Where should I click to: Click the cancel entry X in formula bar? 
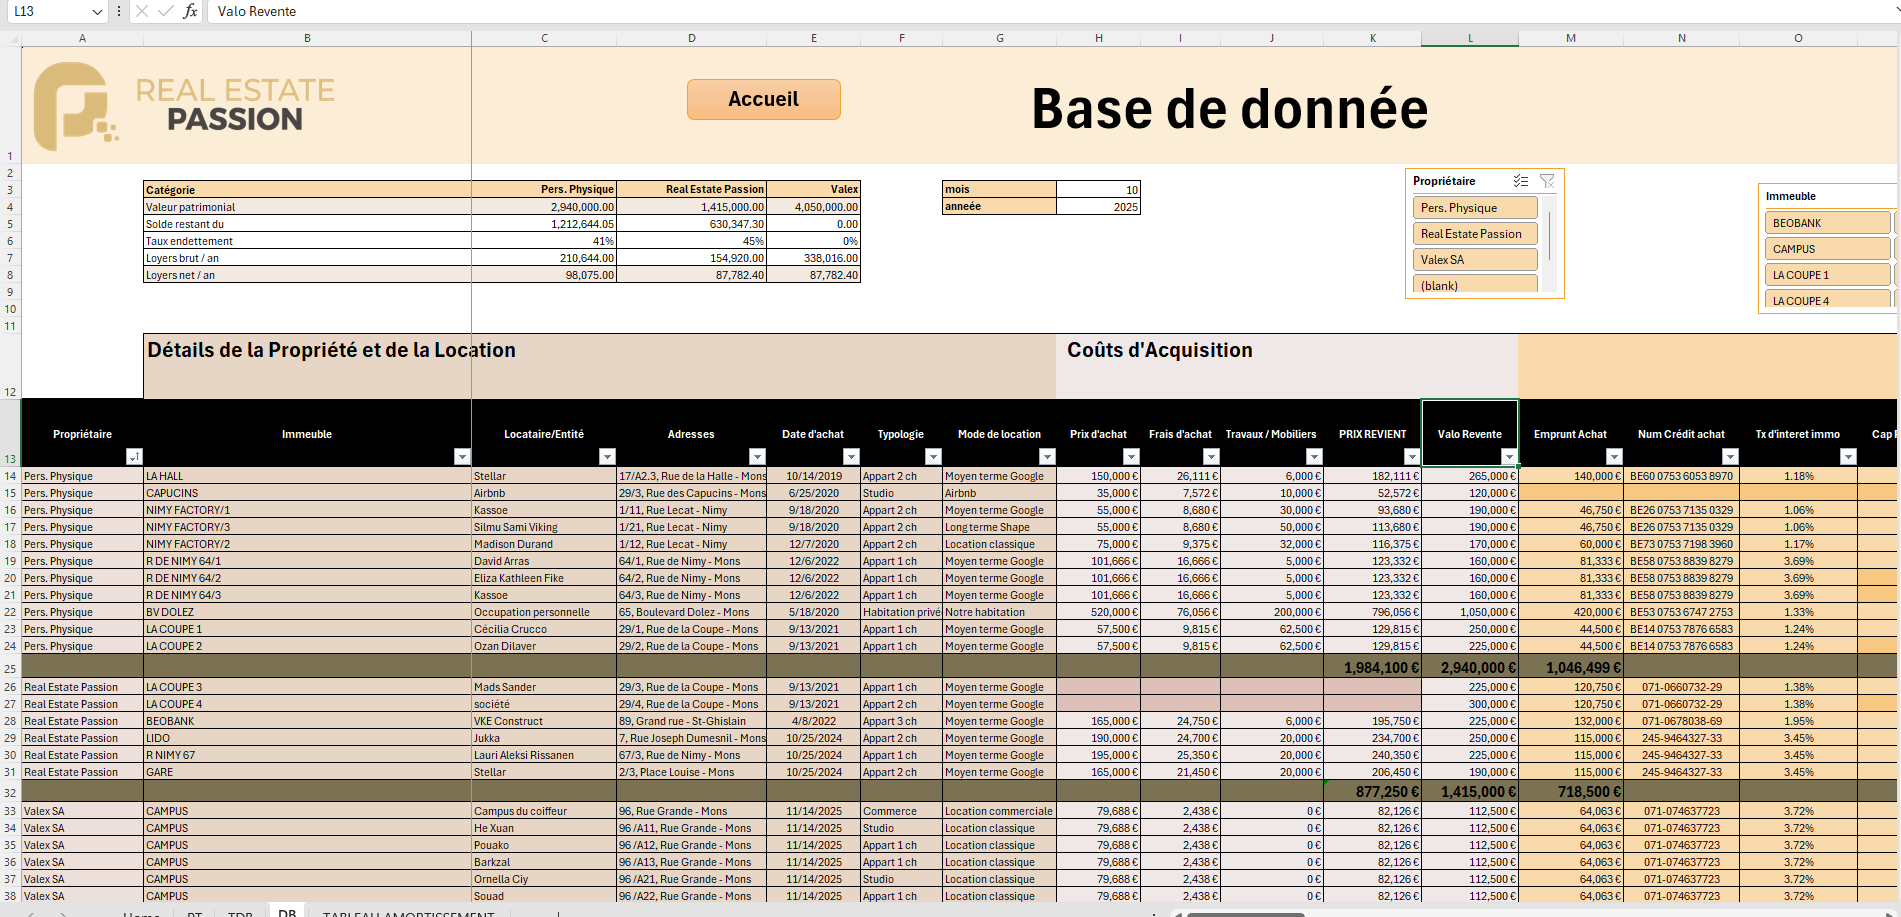(x=142, y=11)
